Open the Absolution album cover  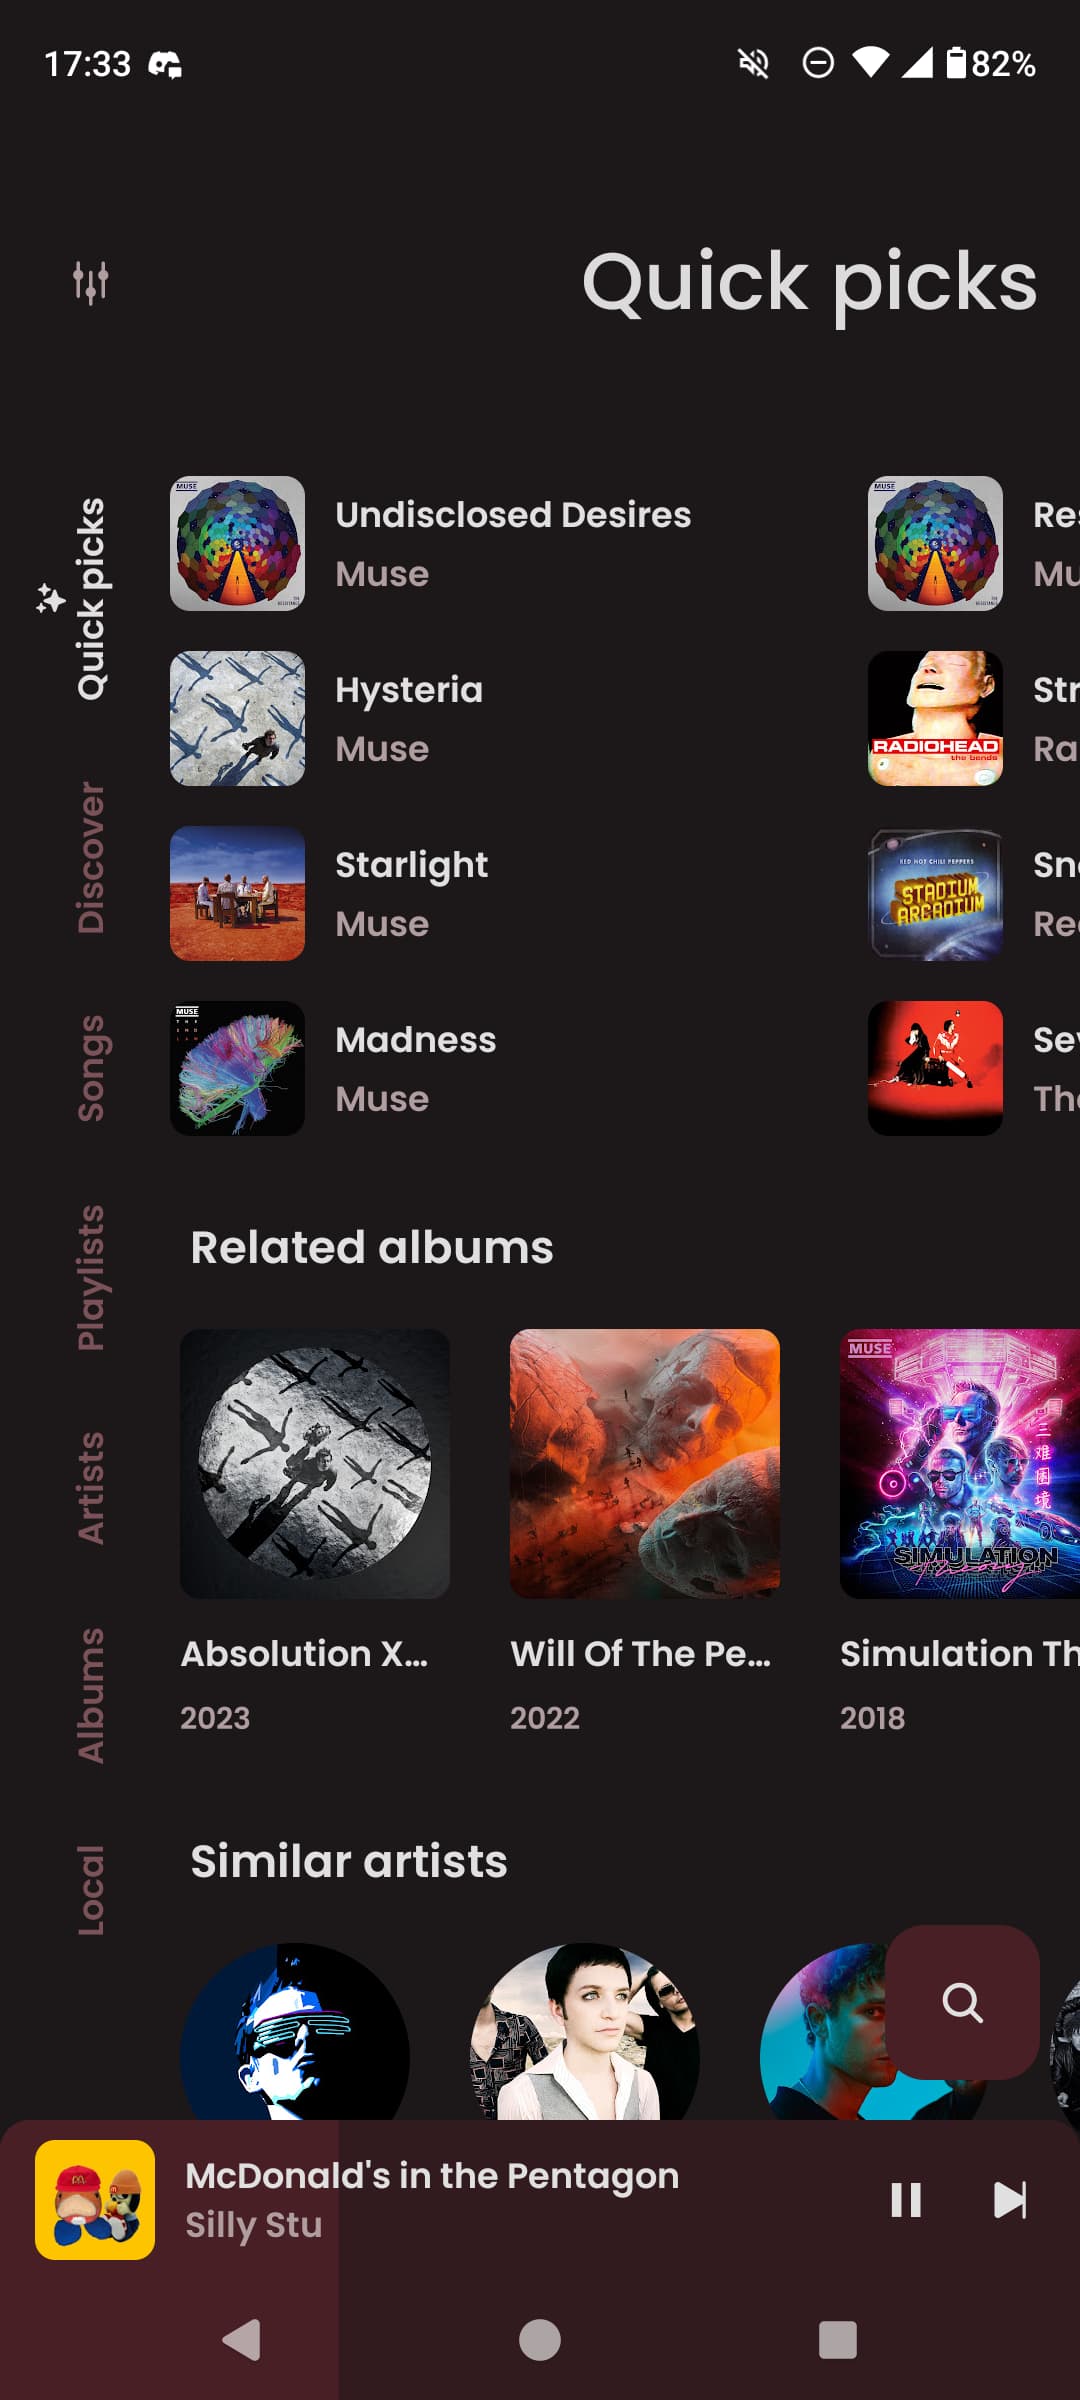coord(315,1464)
